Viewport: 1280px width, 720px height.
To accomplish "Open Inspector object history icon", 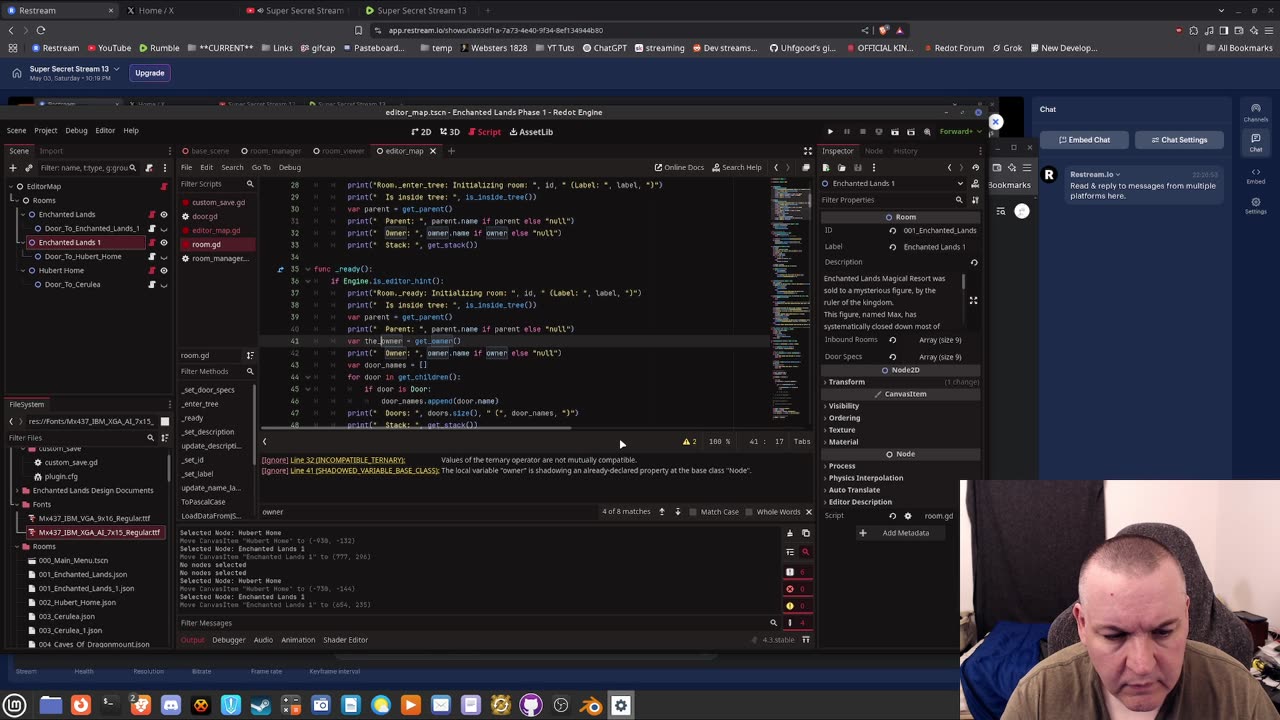I will point(975,167).
